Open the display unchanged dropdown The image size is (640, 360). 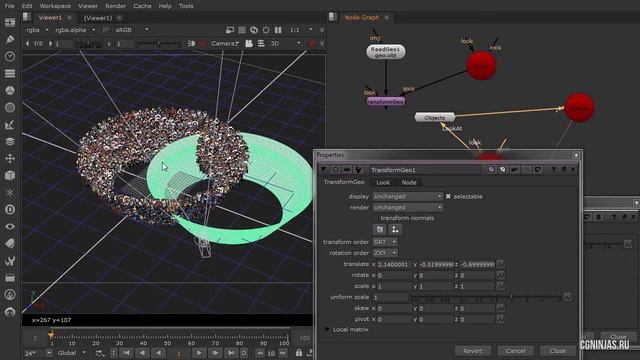pos(407,196)
